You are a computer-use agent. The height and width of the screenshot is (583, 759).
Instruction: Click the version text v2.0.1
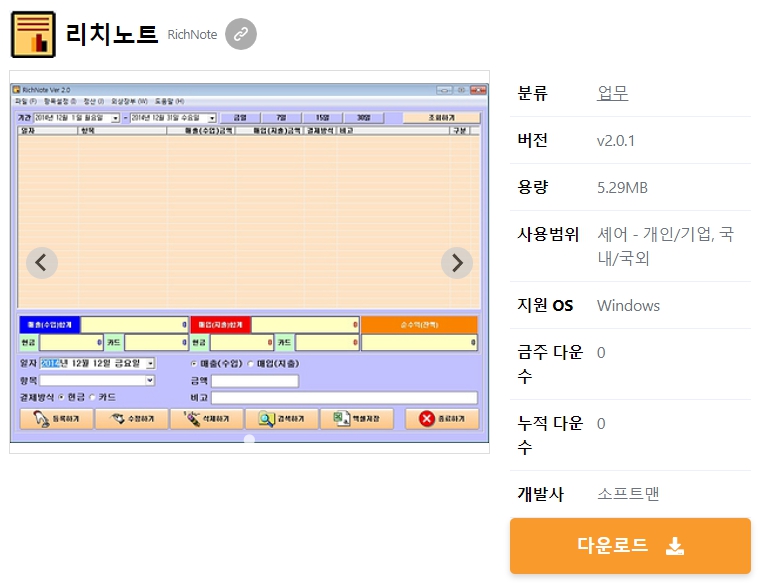616,140
